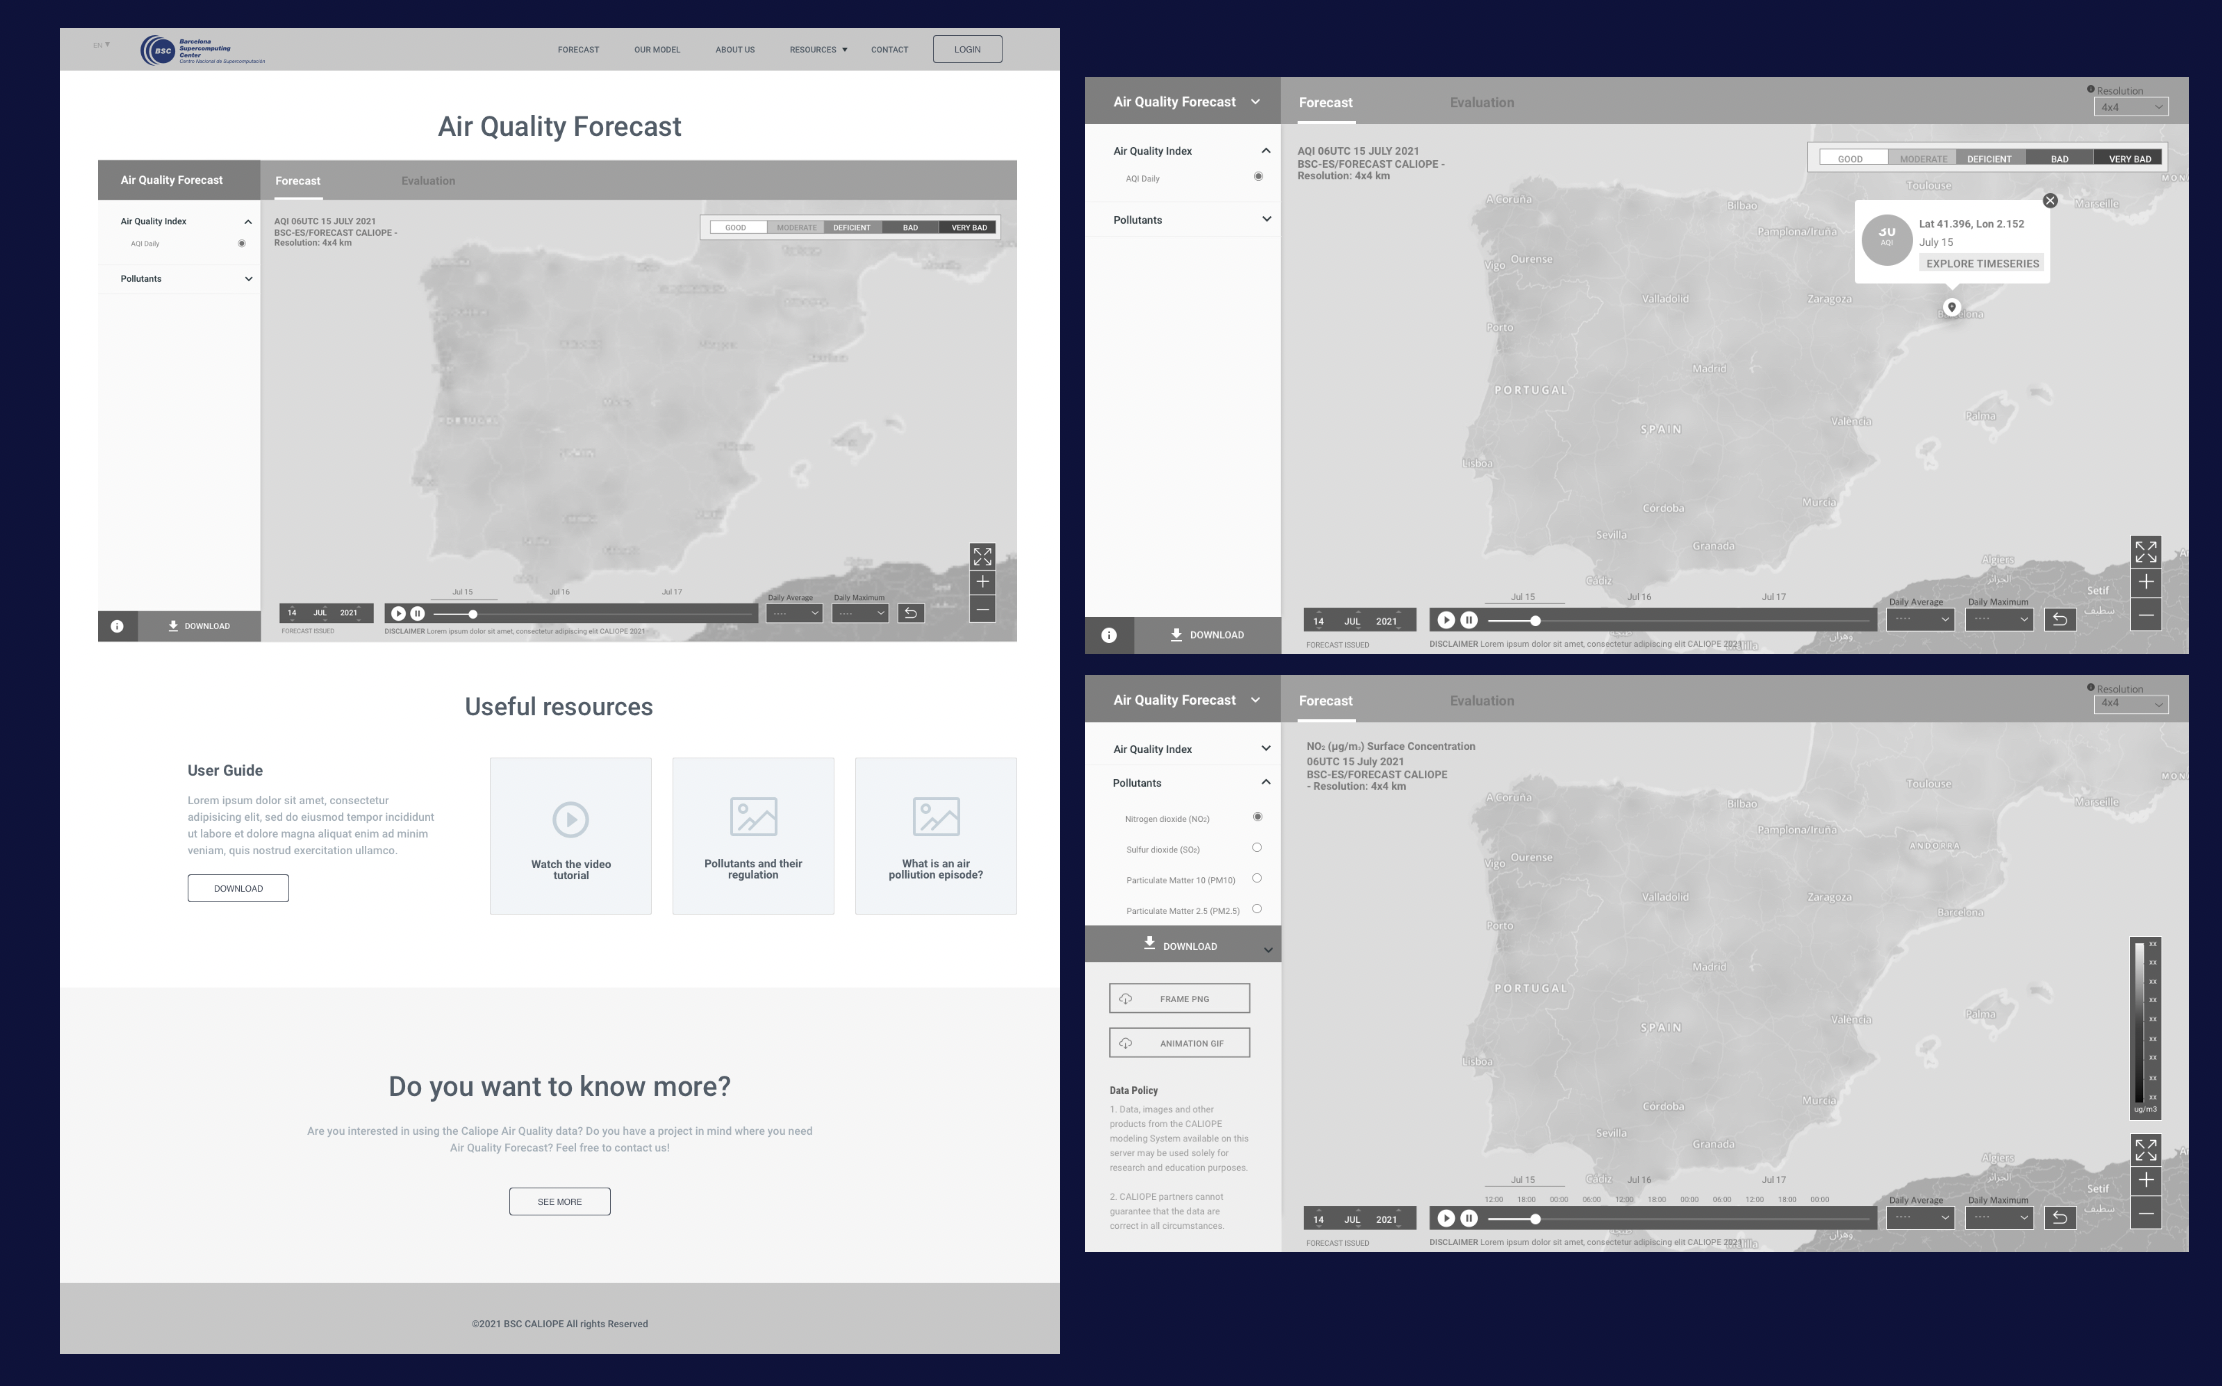Click the info icon in left page sidebar
The width and height of the screenshot is (2222, 1386).
pos(117,626)
